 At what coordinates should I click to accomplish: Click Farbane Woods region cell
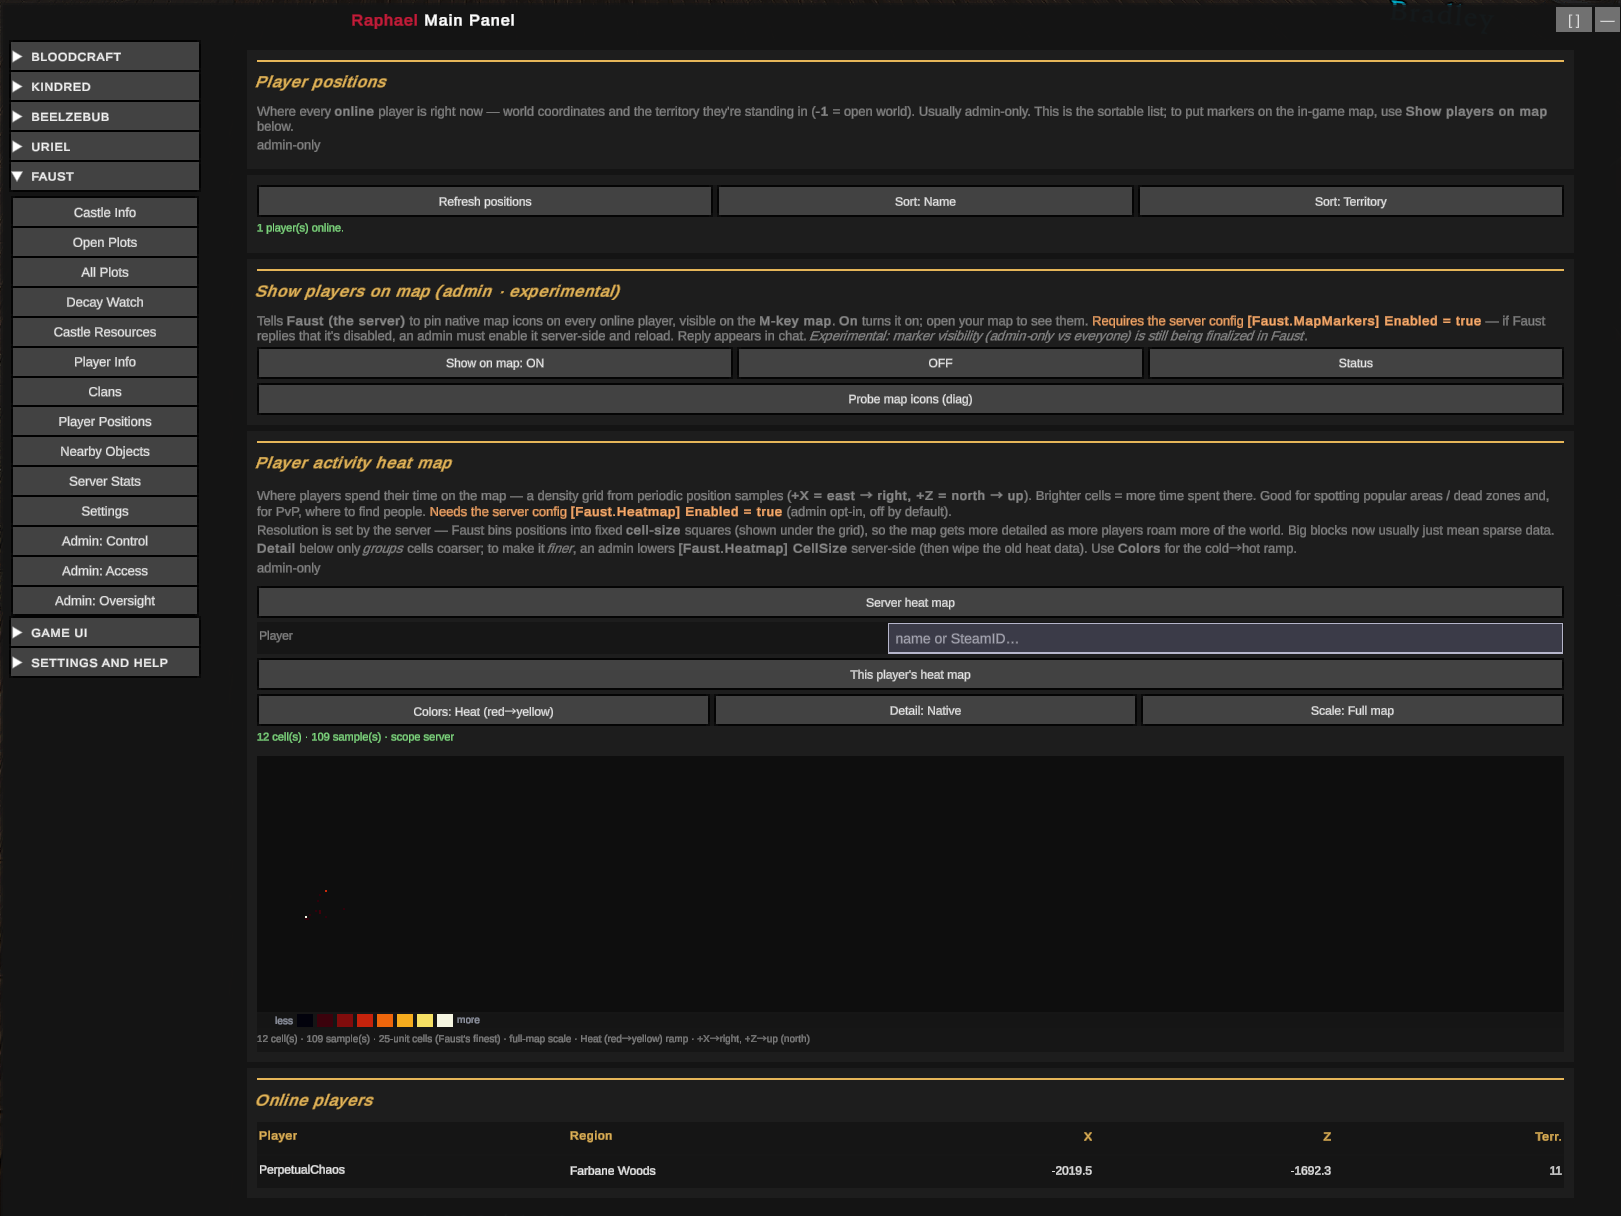click(x=613, y=1170)
